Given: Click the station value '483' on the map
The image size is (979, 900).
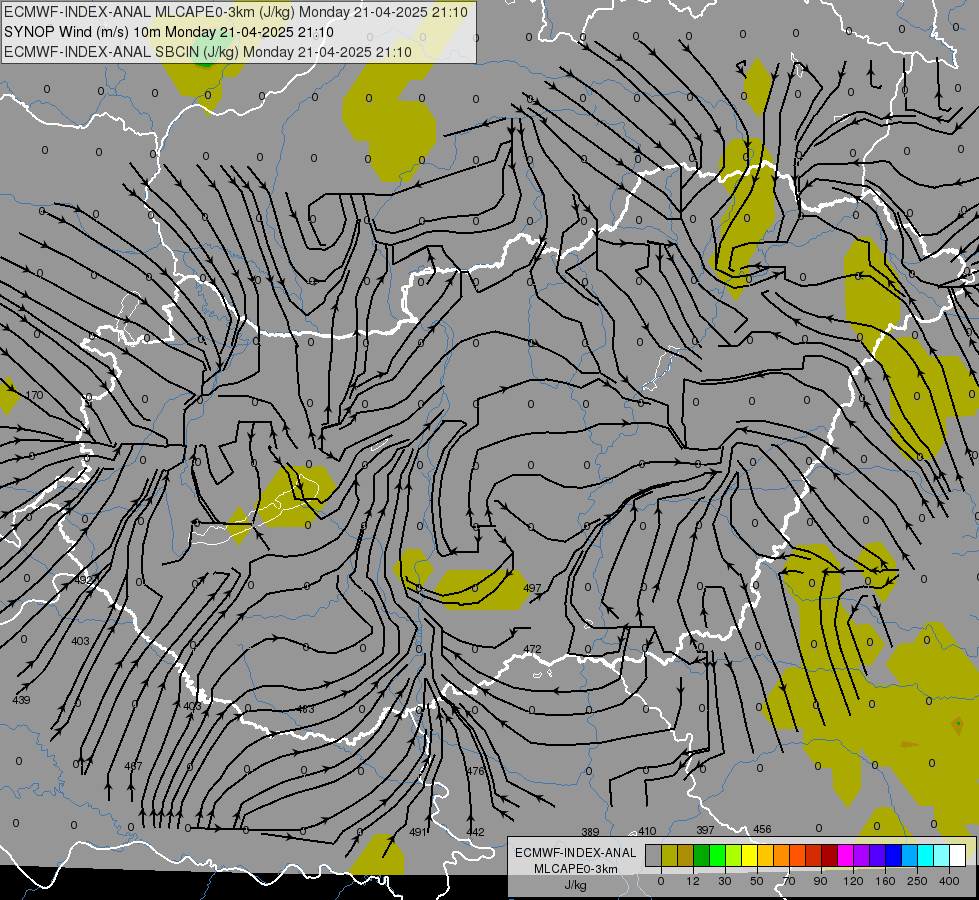Looking at the screenshot, I should 305,709.
